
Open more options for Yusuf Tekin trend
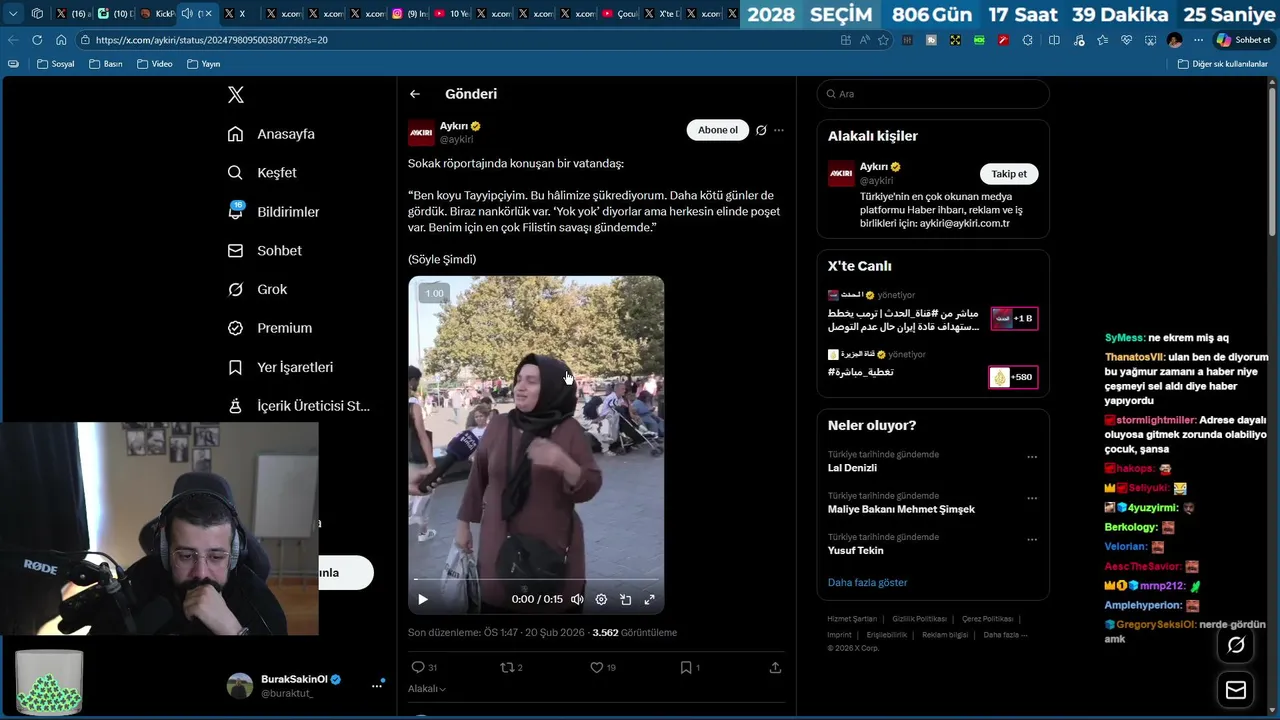coord(1032,539)
